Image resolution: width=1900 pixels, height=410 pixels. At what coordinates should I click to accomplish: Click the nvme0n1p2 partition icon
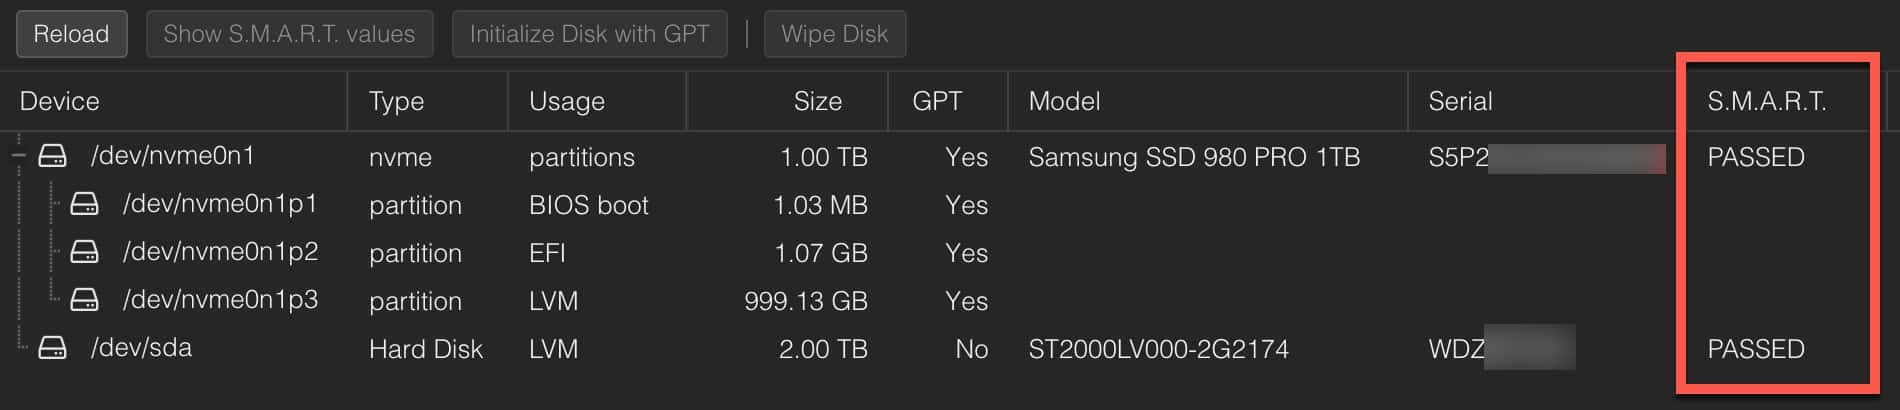click(84, 252)
